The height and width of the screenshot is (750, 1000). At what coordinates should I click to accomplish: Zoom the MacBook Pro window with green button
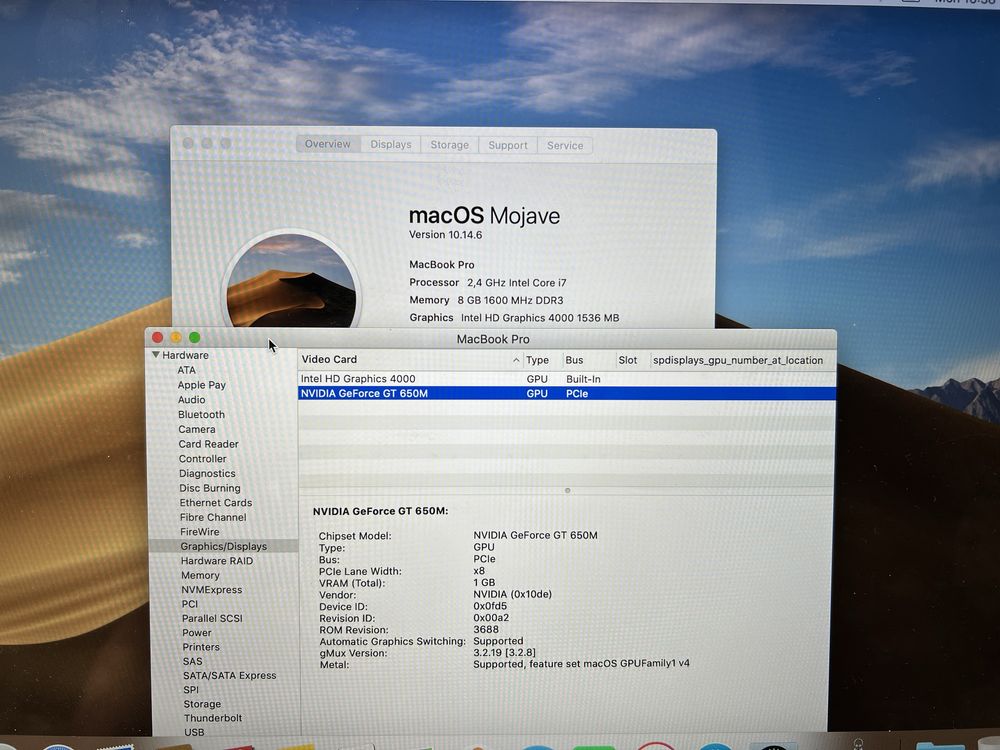[x=195, y=337]
